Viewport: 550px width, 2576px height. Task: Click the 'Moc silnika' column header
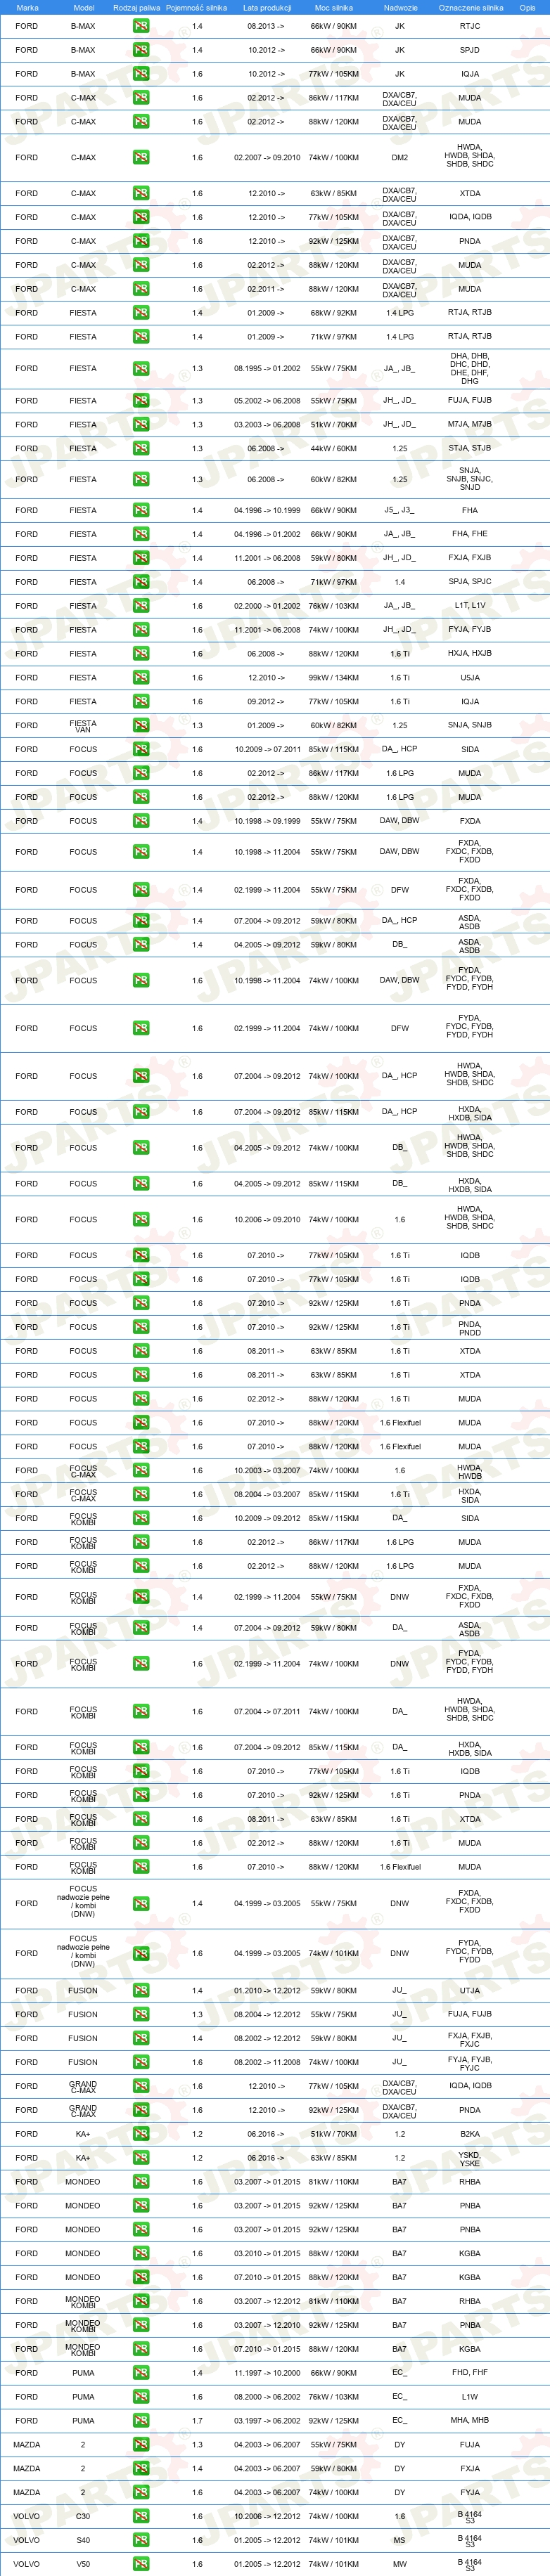(334, 7)
